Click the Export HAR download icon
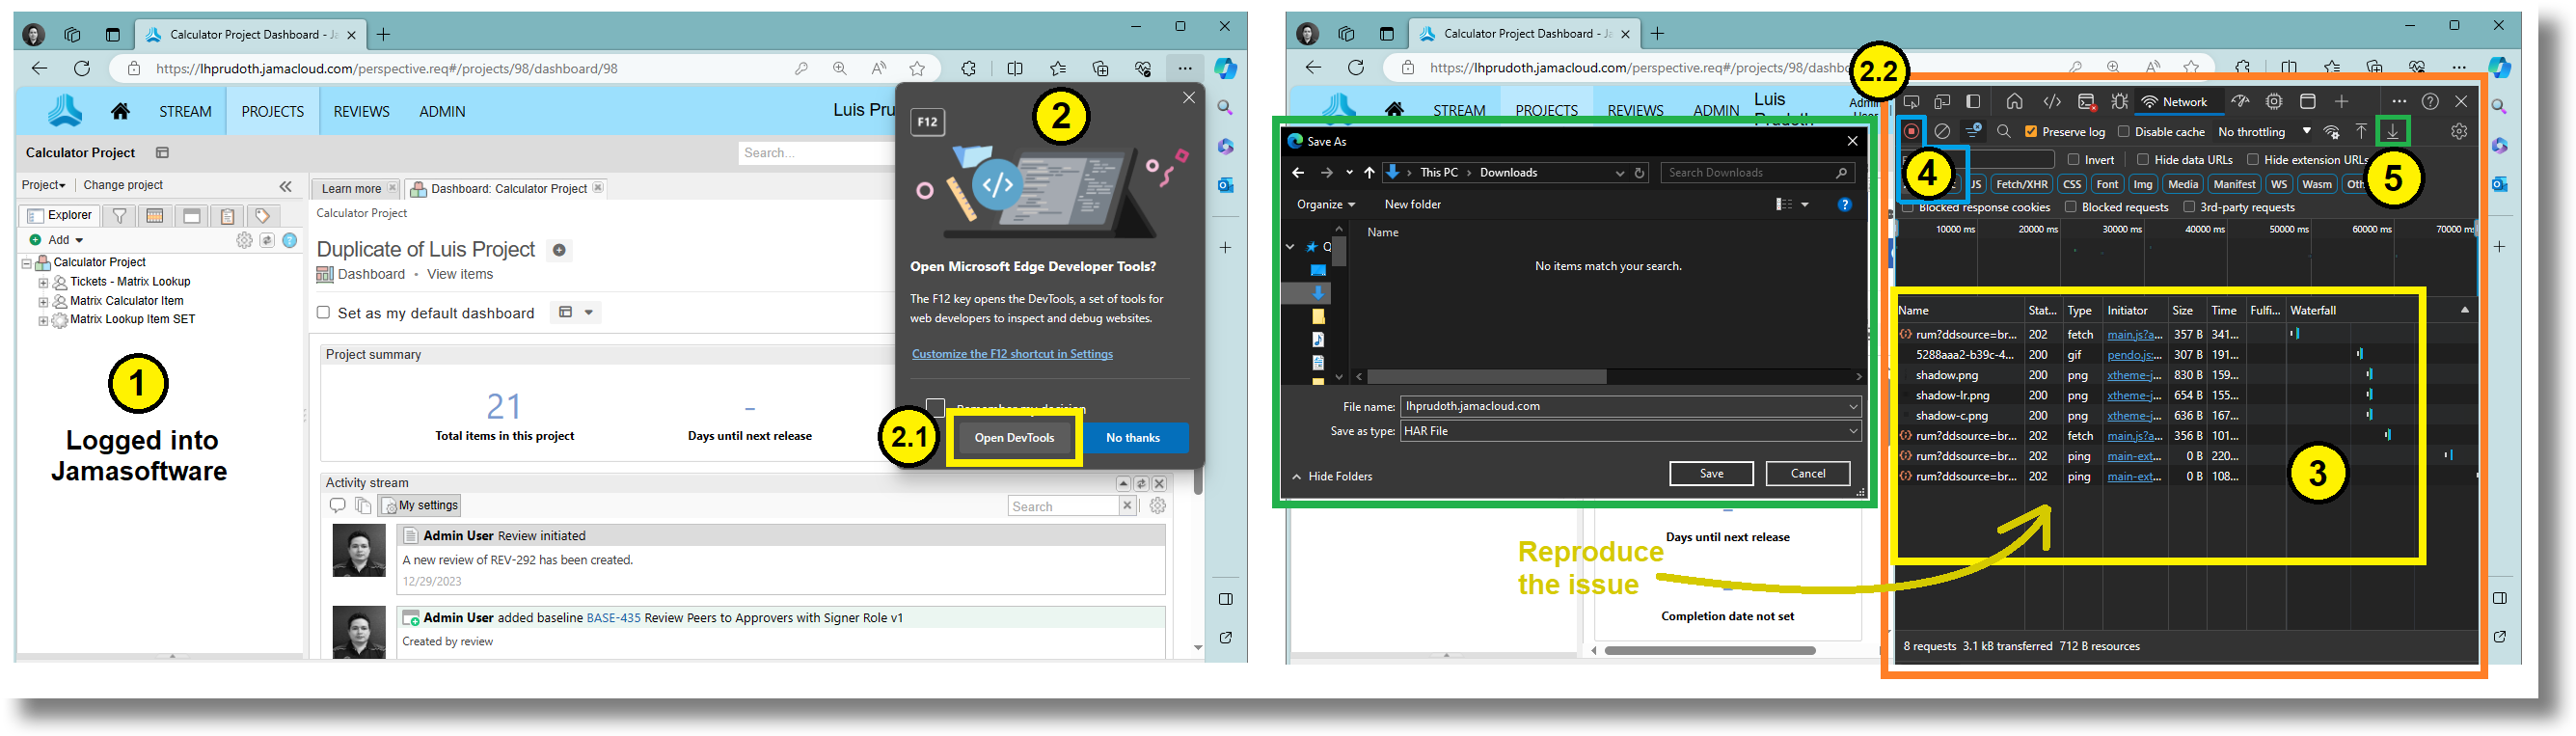Screen dimensions: 2576x736 pyautogui.click(x=2393, y=131)
